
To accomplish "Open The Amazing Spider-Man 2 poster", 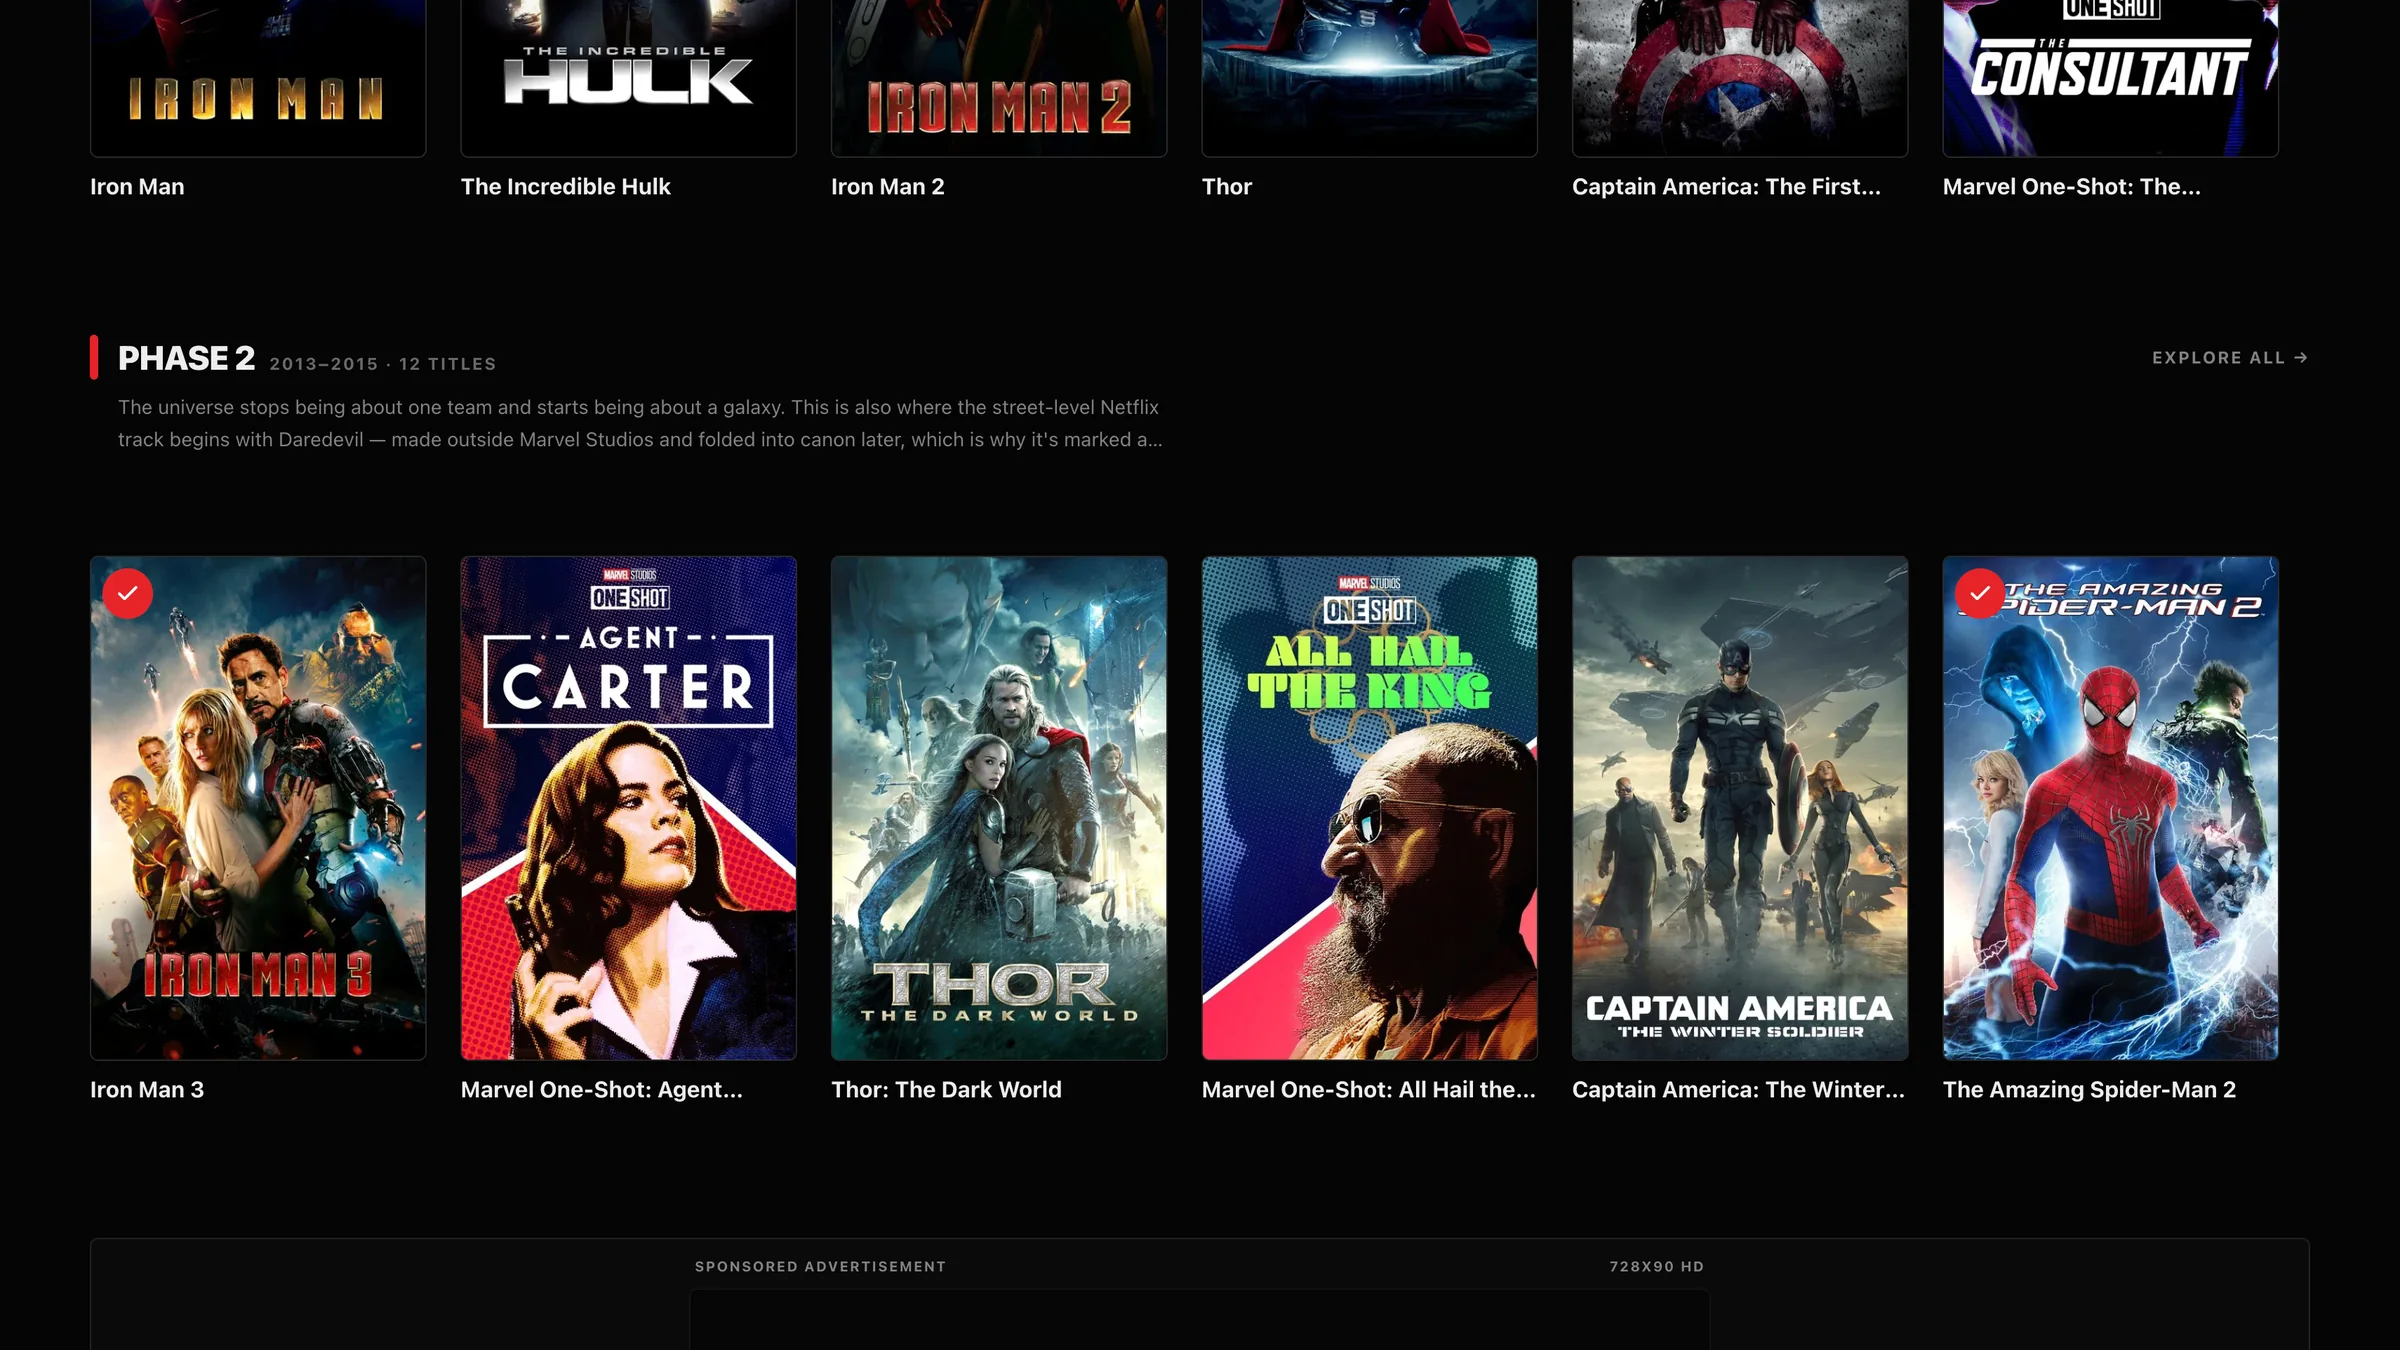I will click(x=2111, y=808).
